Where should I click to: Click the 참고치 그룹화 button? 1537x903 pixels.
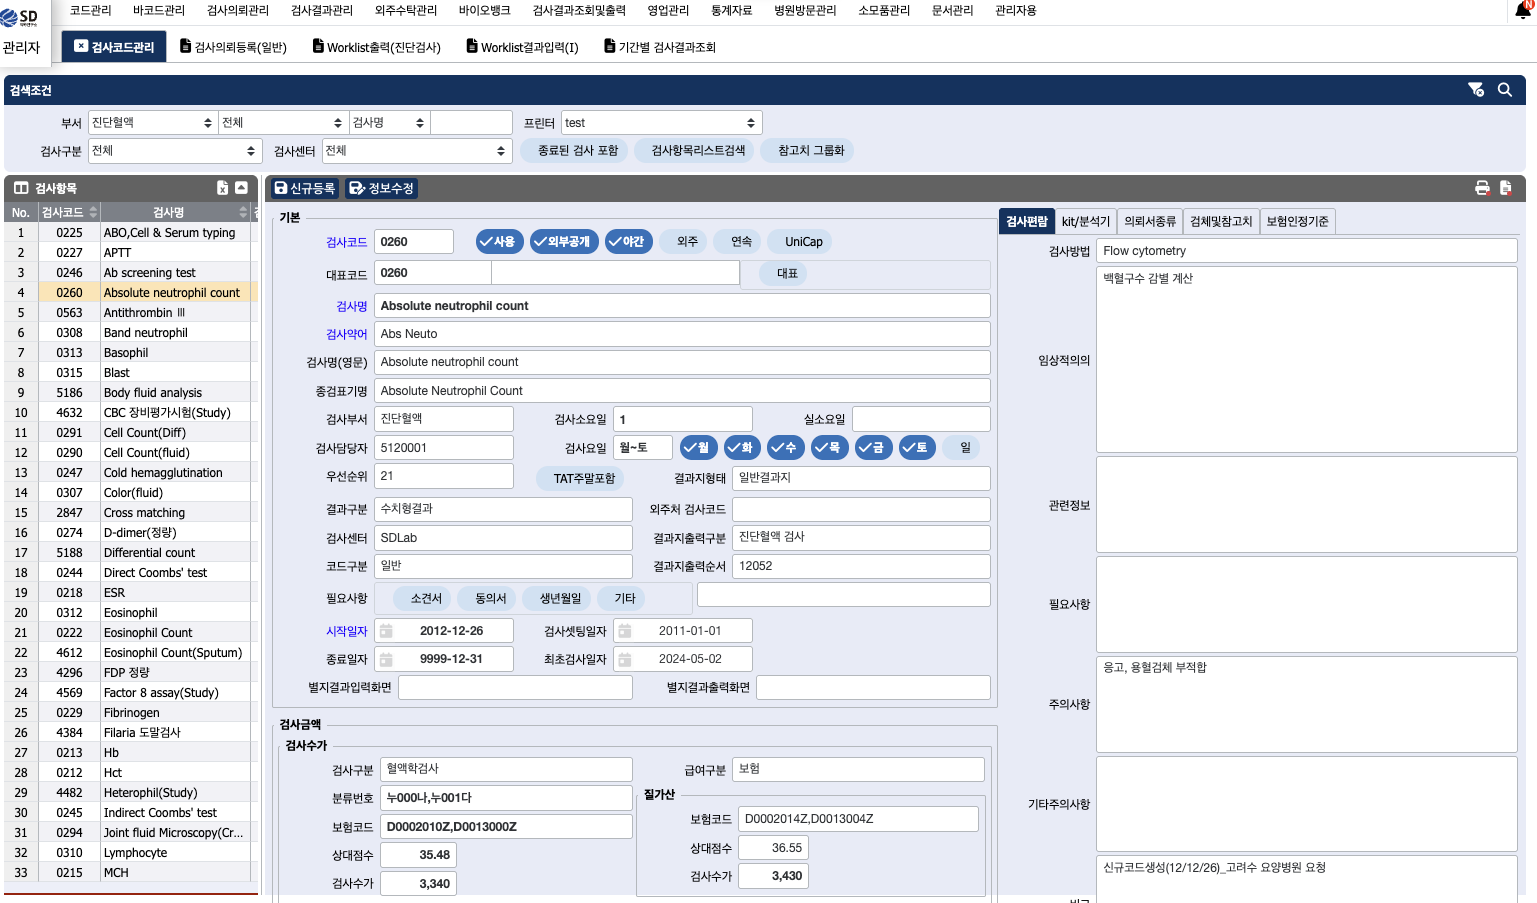pyautogui.click(x=811, y=151)
